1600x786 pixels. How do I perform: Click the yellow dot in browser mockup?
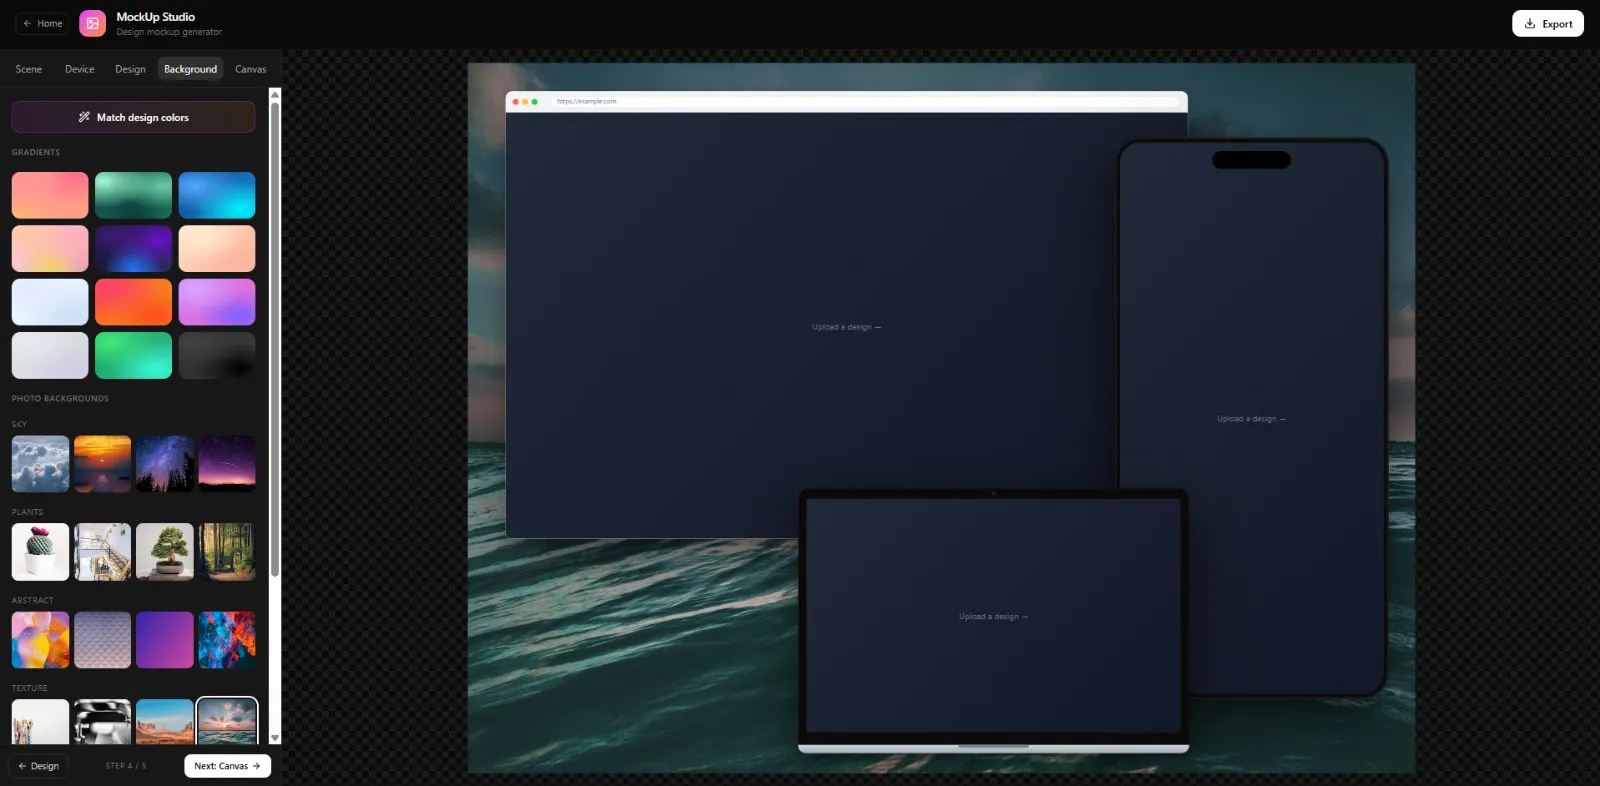[x=525, y=101]
